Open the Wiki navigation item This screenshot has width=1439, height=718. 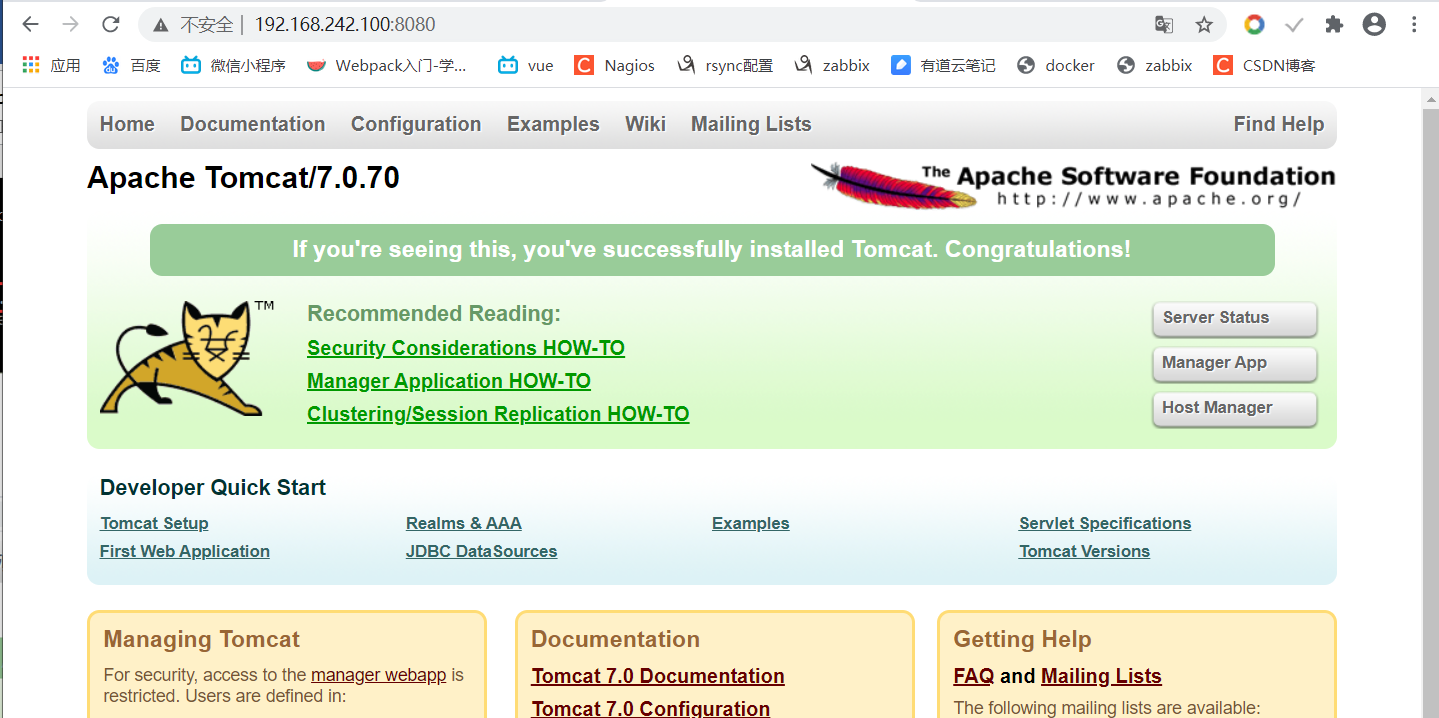(x=645, y=124)
